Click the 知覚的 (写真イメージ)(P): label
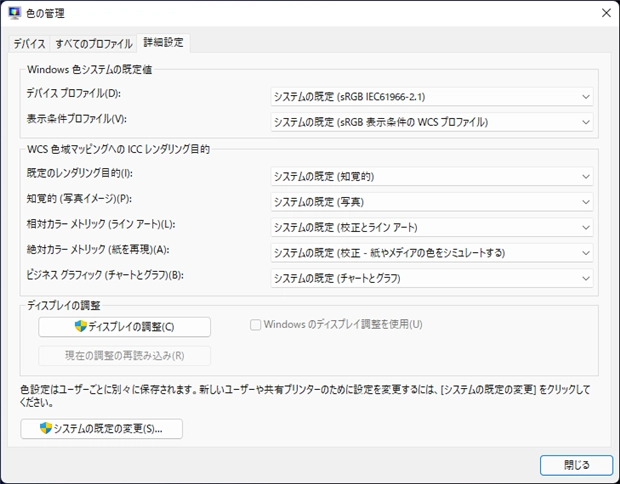The height and width of the screenshot is (484, 620). pyautogui.click(x=79, y=199)
